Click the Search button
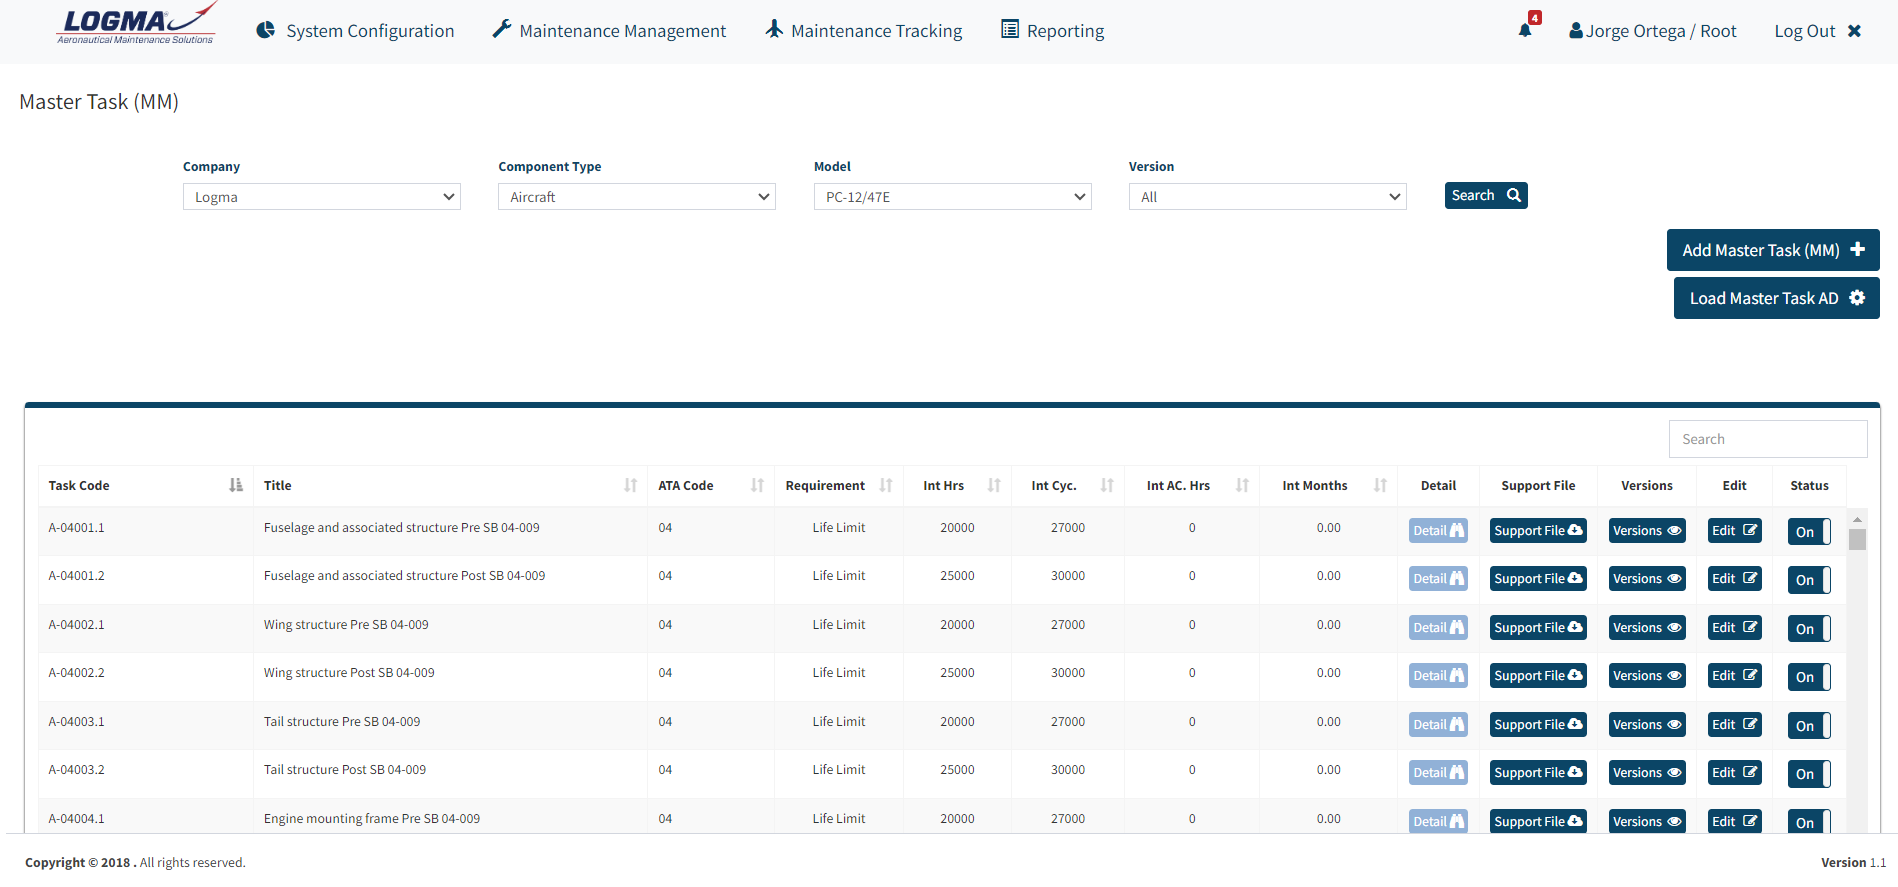Image resolution: width=1898 pixels, height=887 pixels. pyautogui.click(x=1486, y=195)
